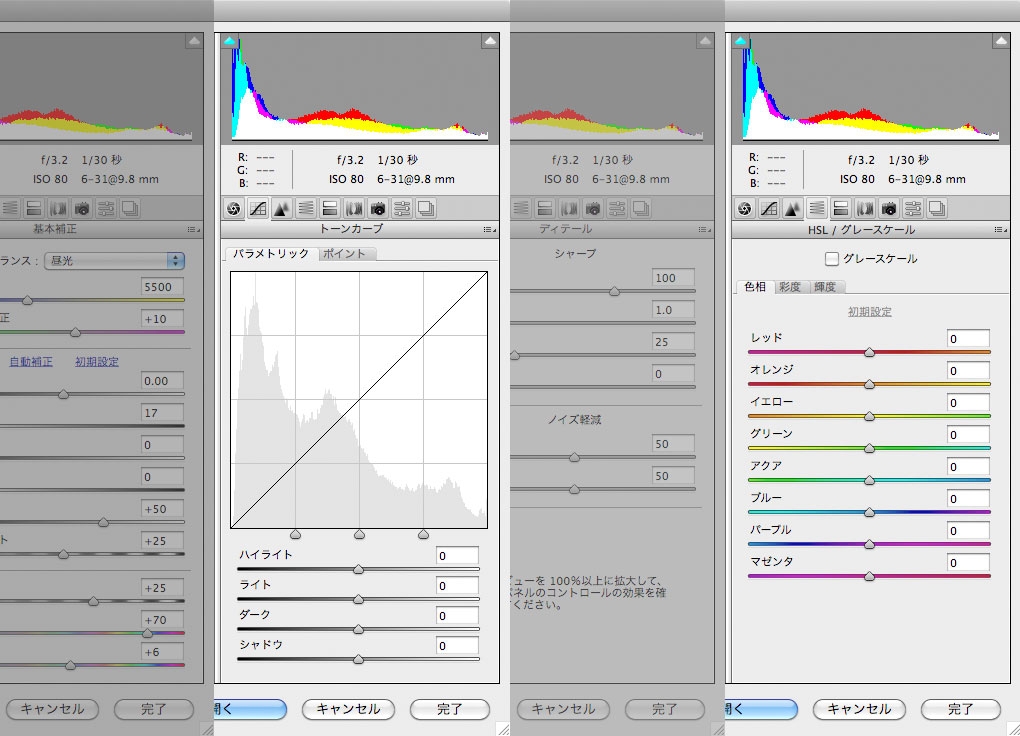The height and width of the screenshot is (736, 1020).
Task: Switch to Tone Curve icon in HSL panel
Action: (x=768, y=208)
